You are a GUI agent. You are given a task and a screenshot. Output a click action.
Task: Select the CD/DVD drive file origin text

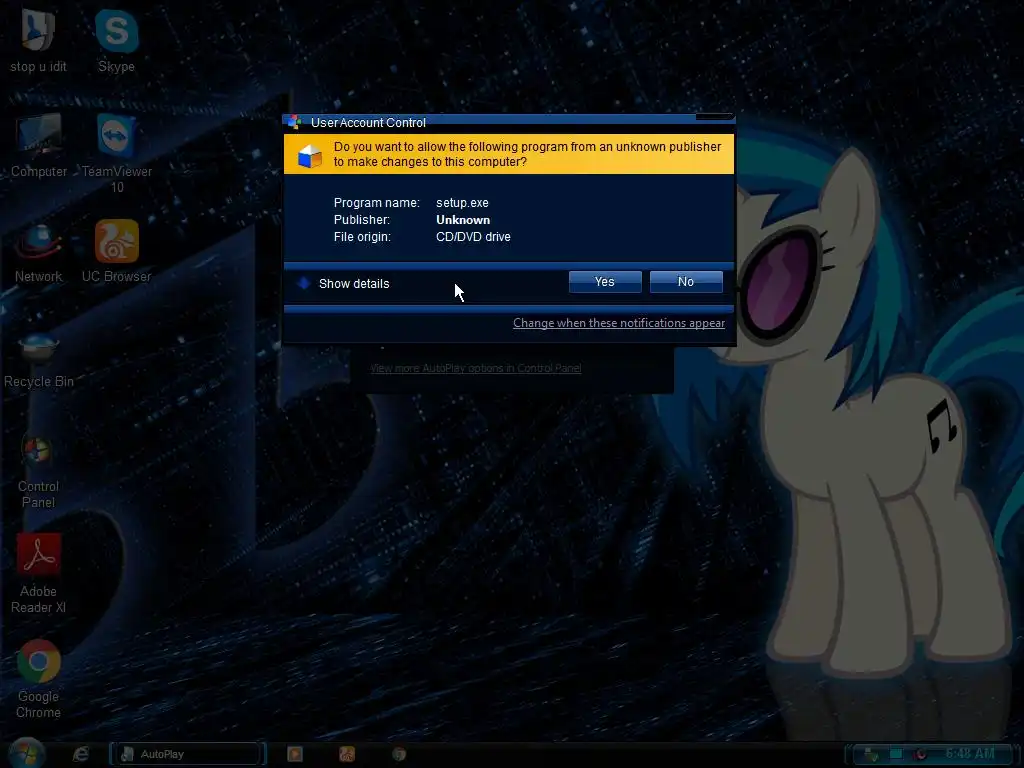[473, 236]
